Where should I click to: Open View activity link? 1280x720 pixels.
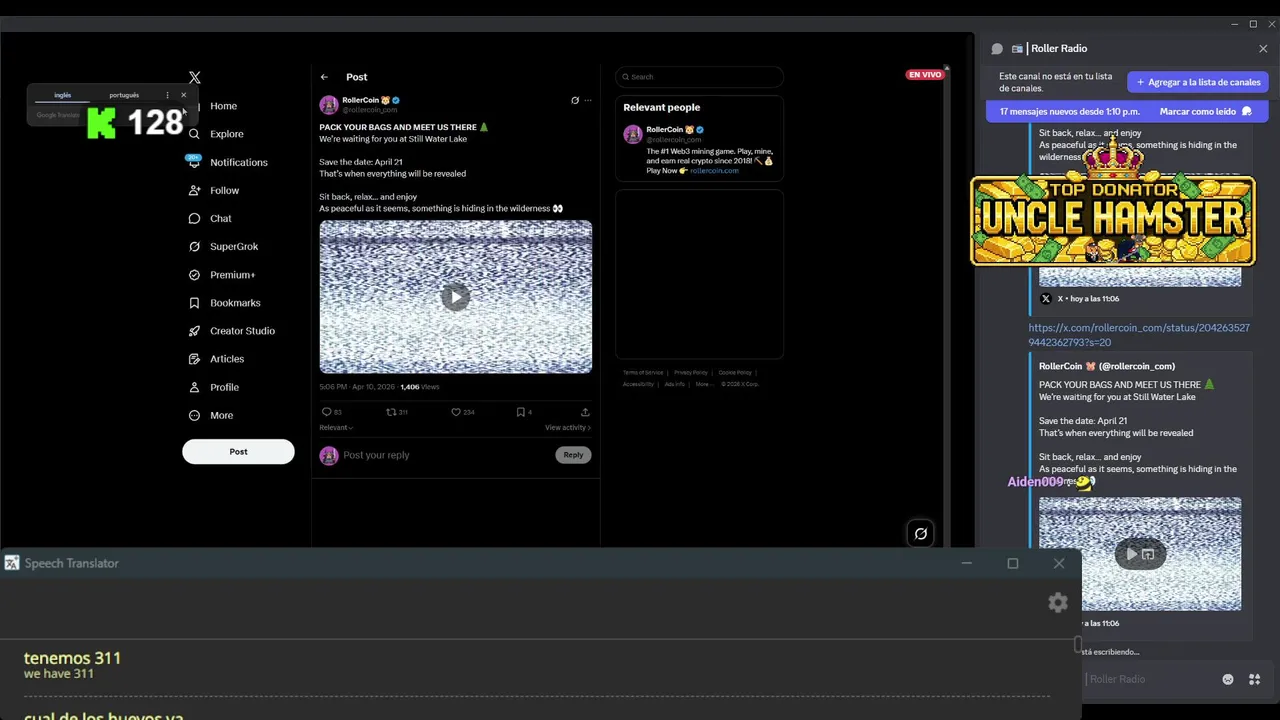(567, 428)
